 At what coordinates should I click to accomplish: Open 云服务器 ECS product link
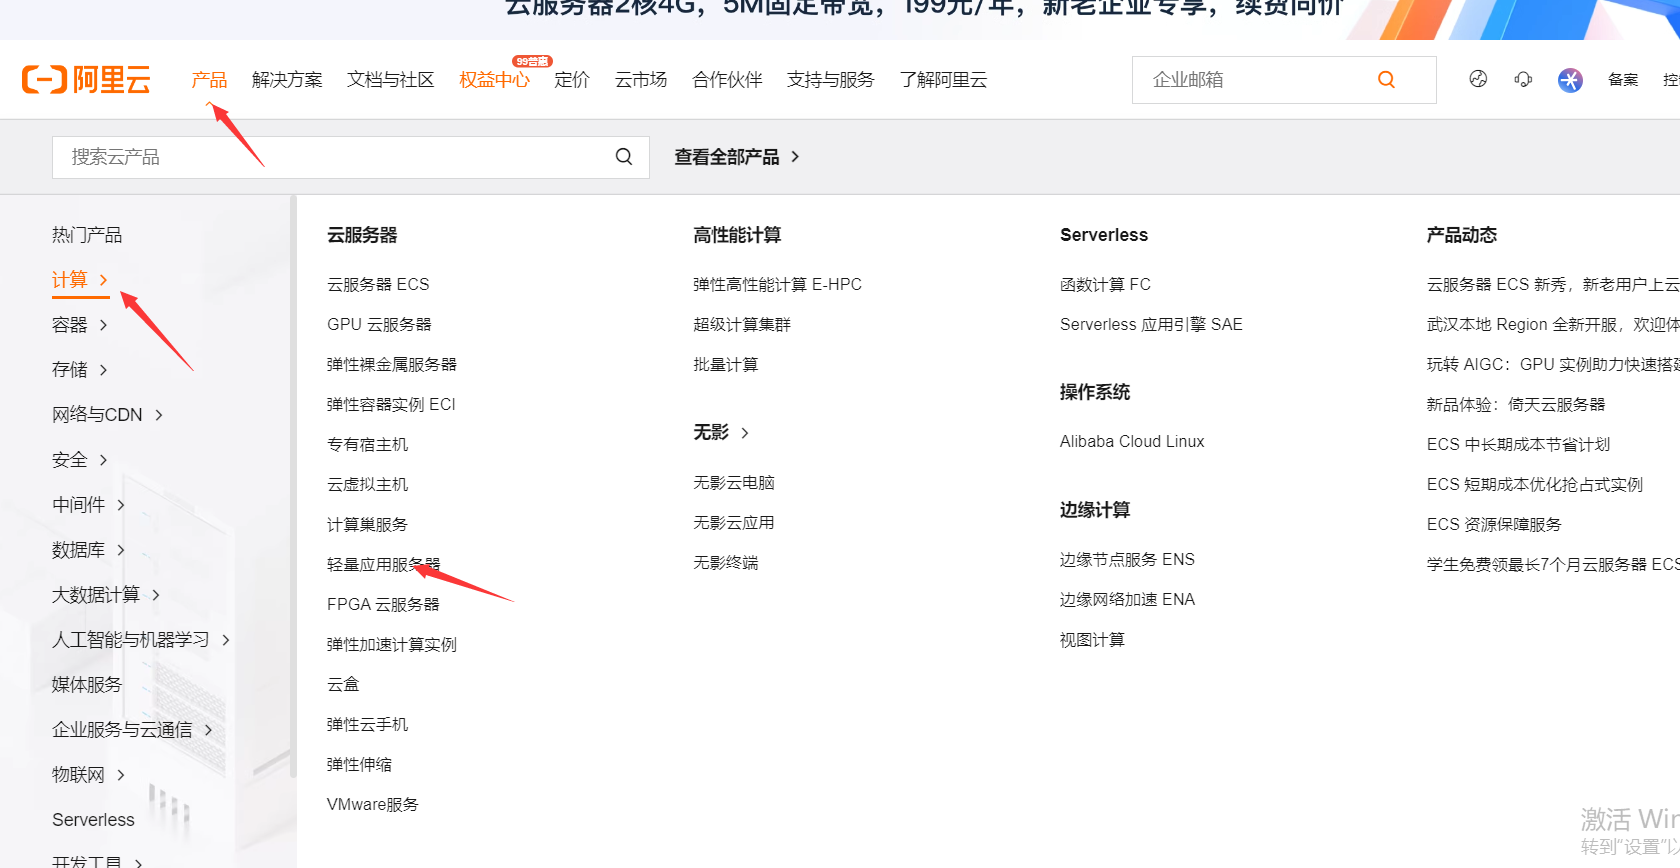click(x=378, y=285)
